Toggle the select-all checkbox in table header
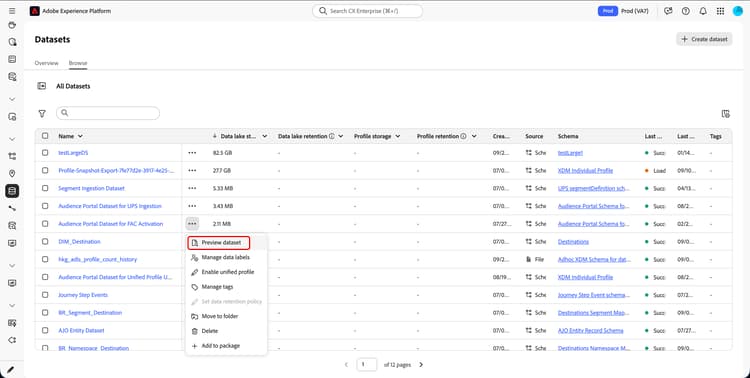Screen dimensions: 750x378 pyautogui.click(x=45, y=136)
